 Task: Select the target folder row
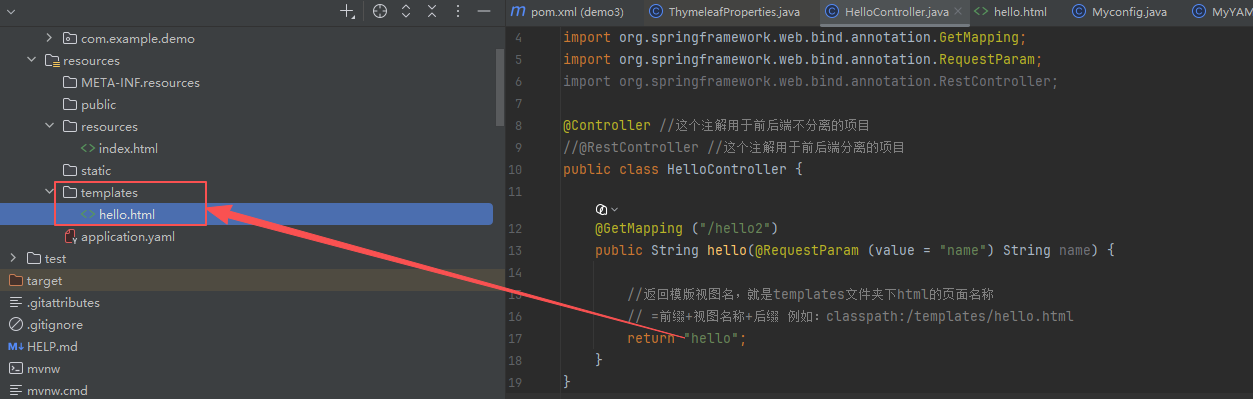[x=246, y=281]
